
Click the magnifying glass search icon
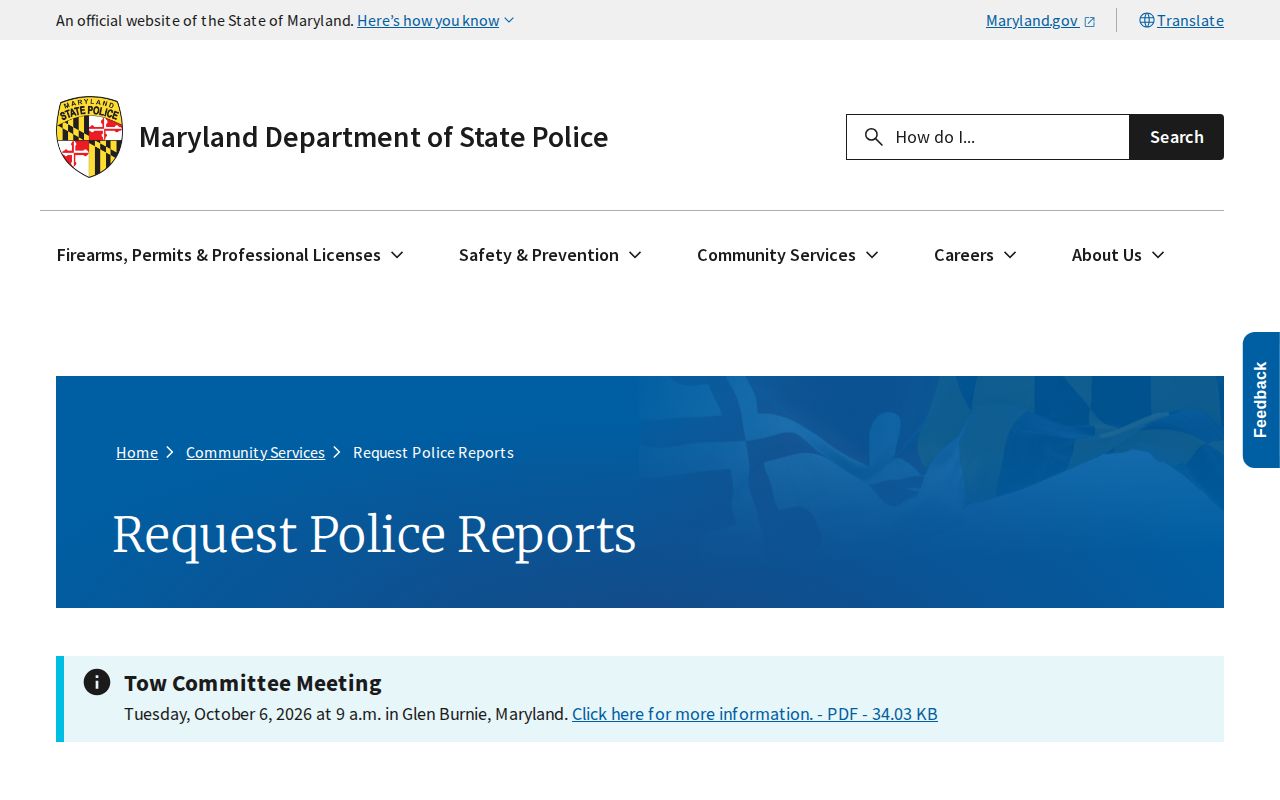click(873, 137)
